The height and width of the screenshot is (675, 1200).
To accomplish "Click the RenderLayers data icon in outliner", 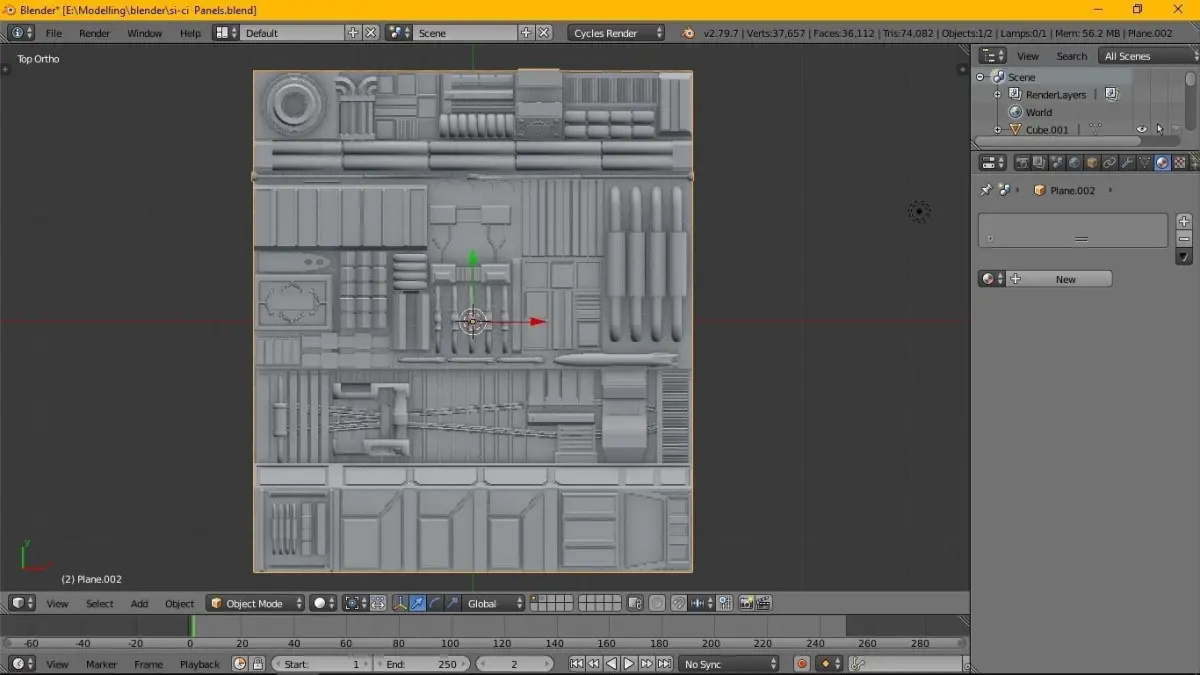I will [1111, 94].
